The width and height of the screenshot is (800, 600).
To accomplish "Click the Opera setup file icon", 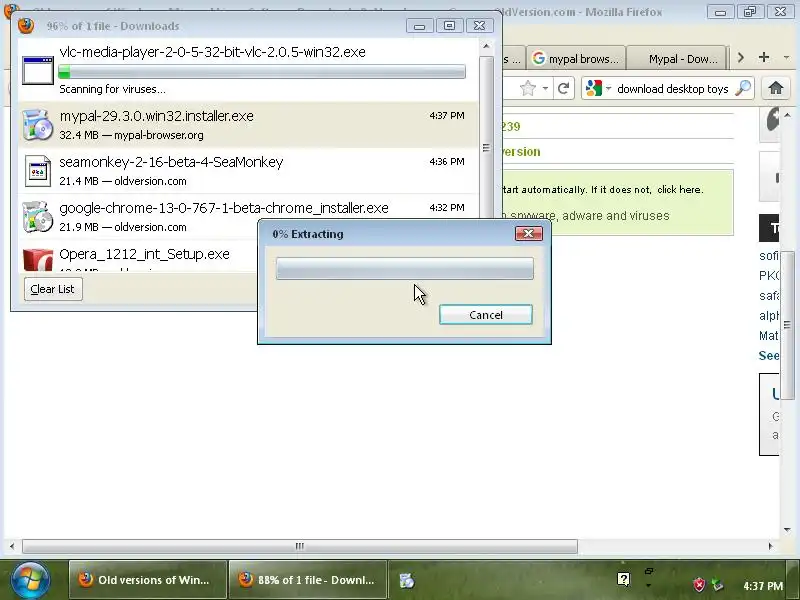I will click(38, 259).
